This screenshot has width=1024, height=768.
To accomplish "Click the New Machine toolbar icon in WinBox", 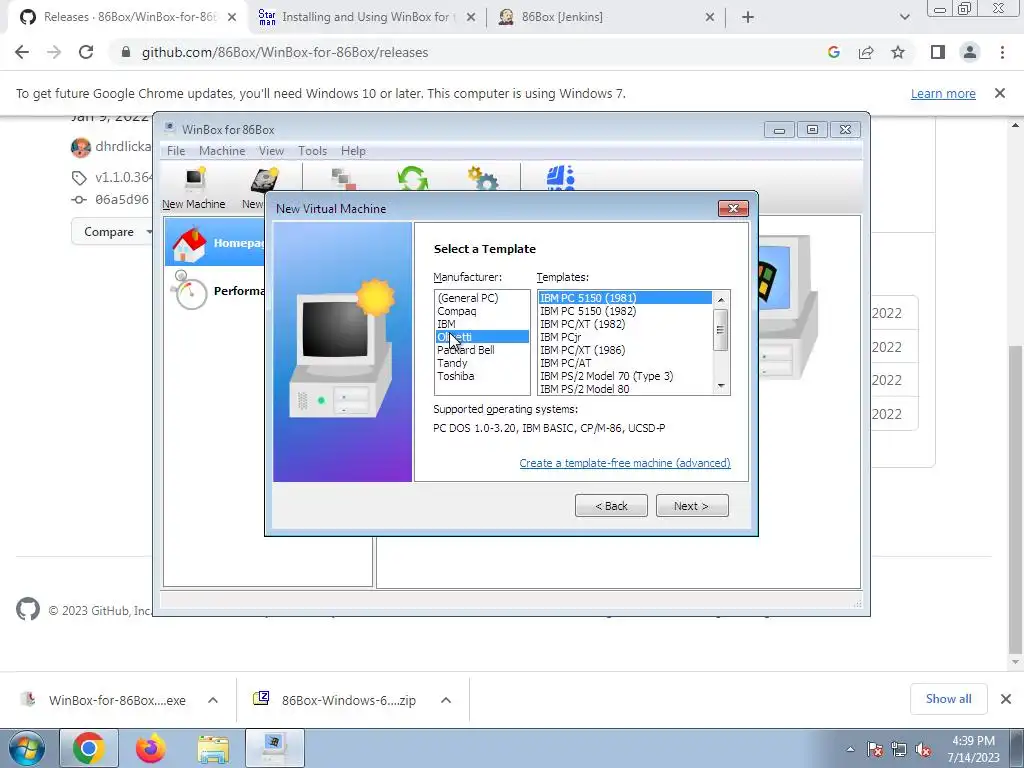I will tap(194, 188).
